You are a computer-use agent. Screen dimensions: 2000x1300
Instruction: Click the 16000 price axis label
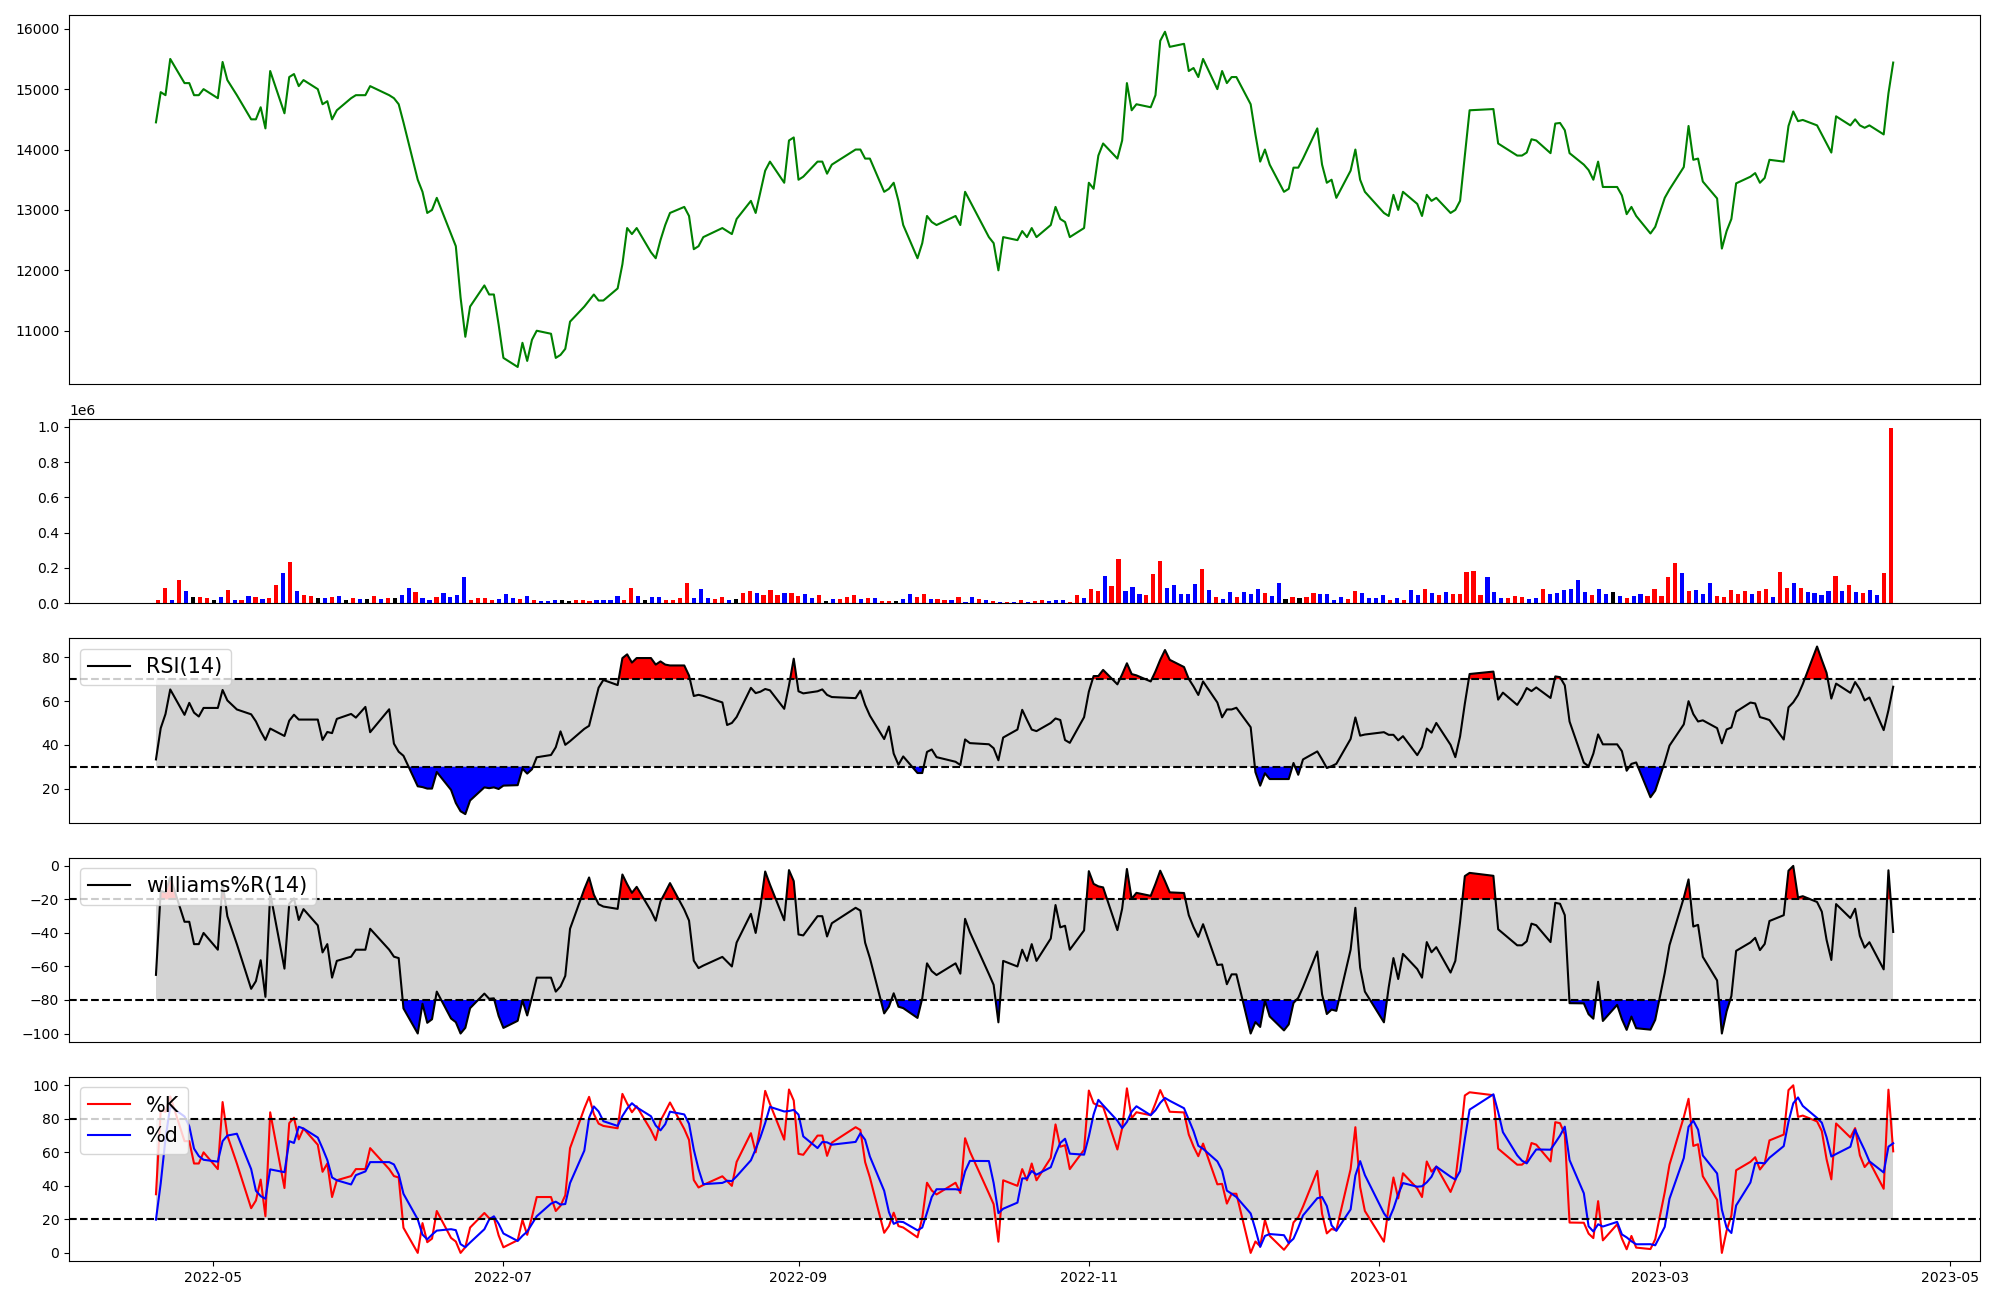pos(37,29)
